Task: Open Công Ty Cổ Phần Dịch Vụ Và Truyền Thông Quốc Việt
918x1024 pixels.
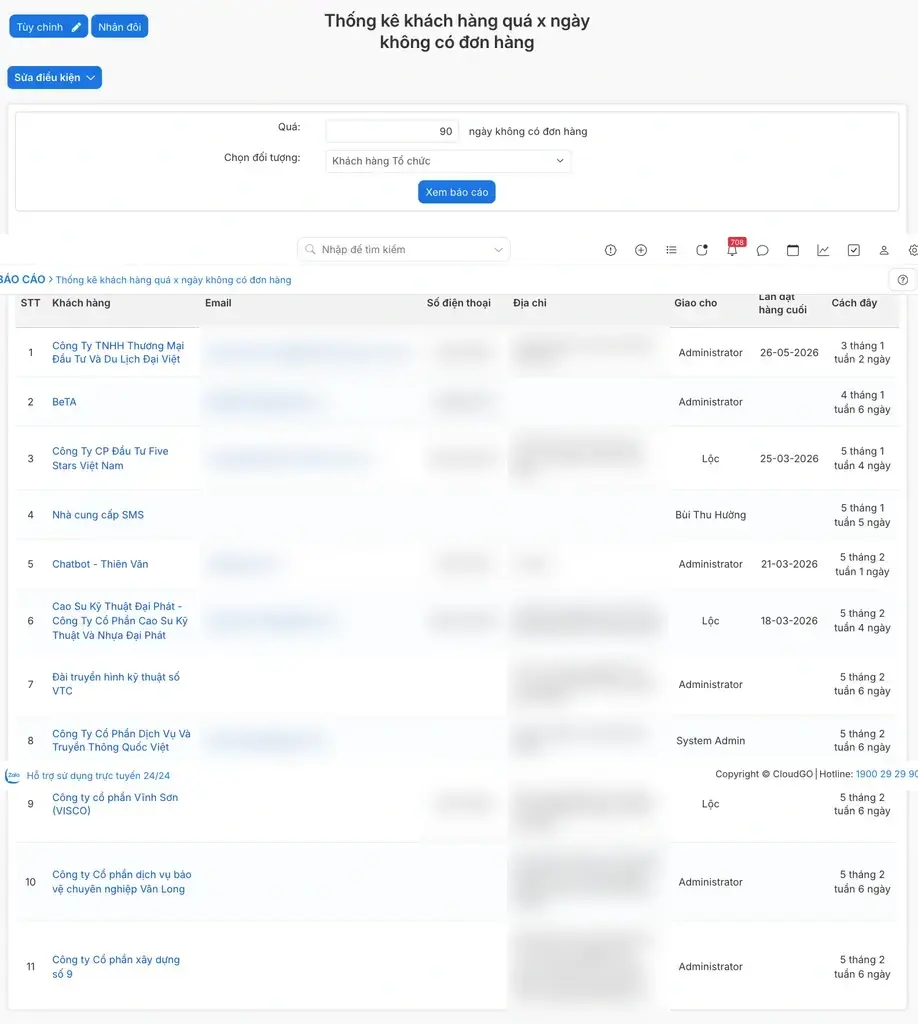Action: 121,741
